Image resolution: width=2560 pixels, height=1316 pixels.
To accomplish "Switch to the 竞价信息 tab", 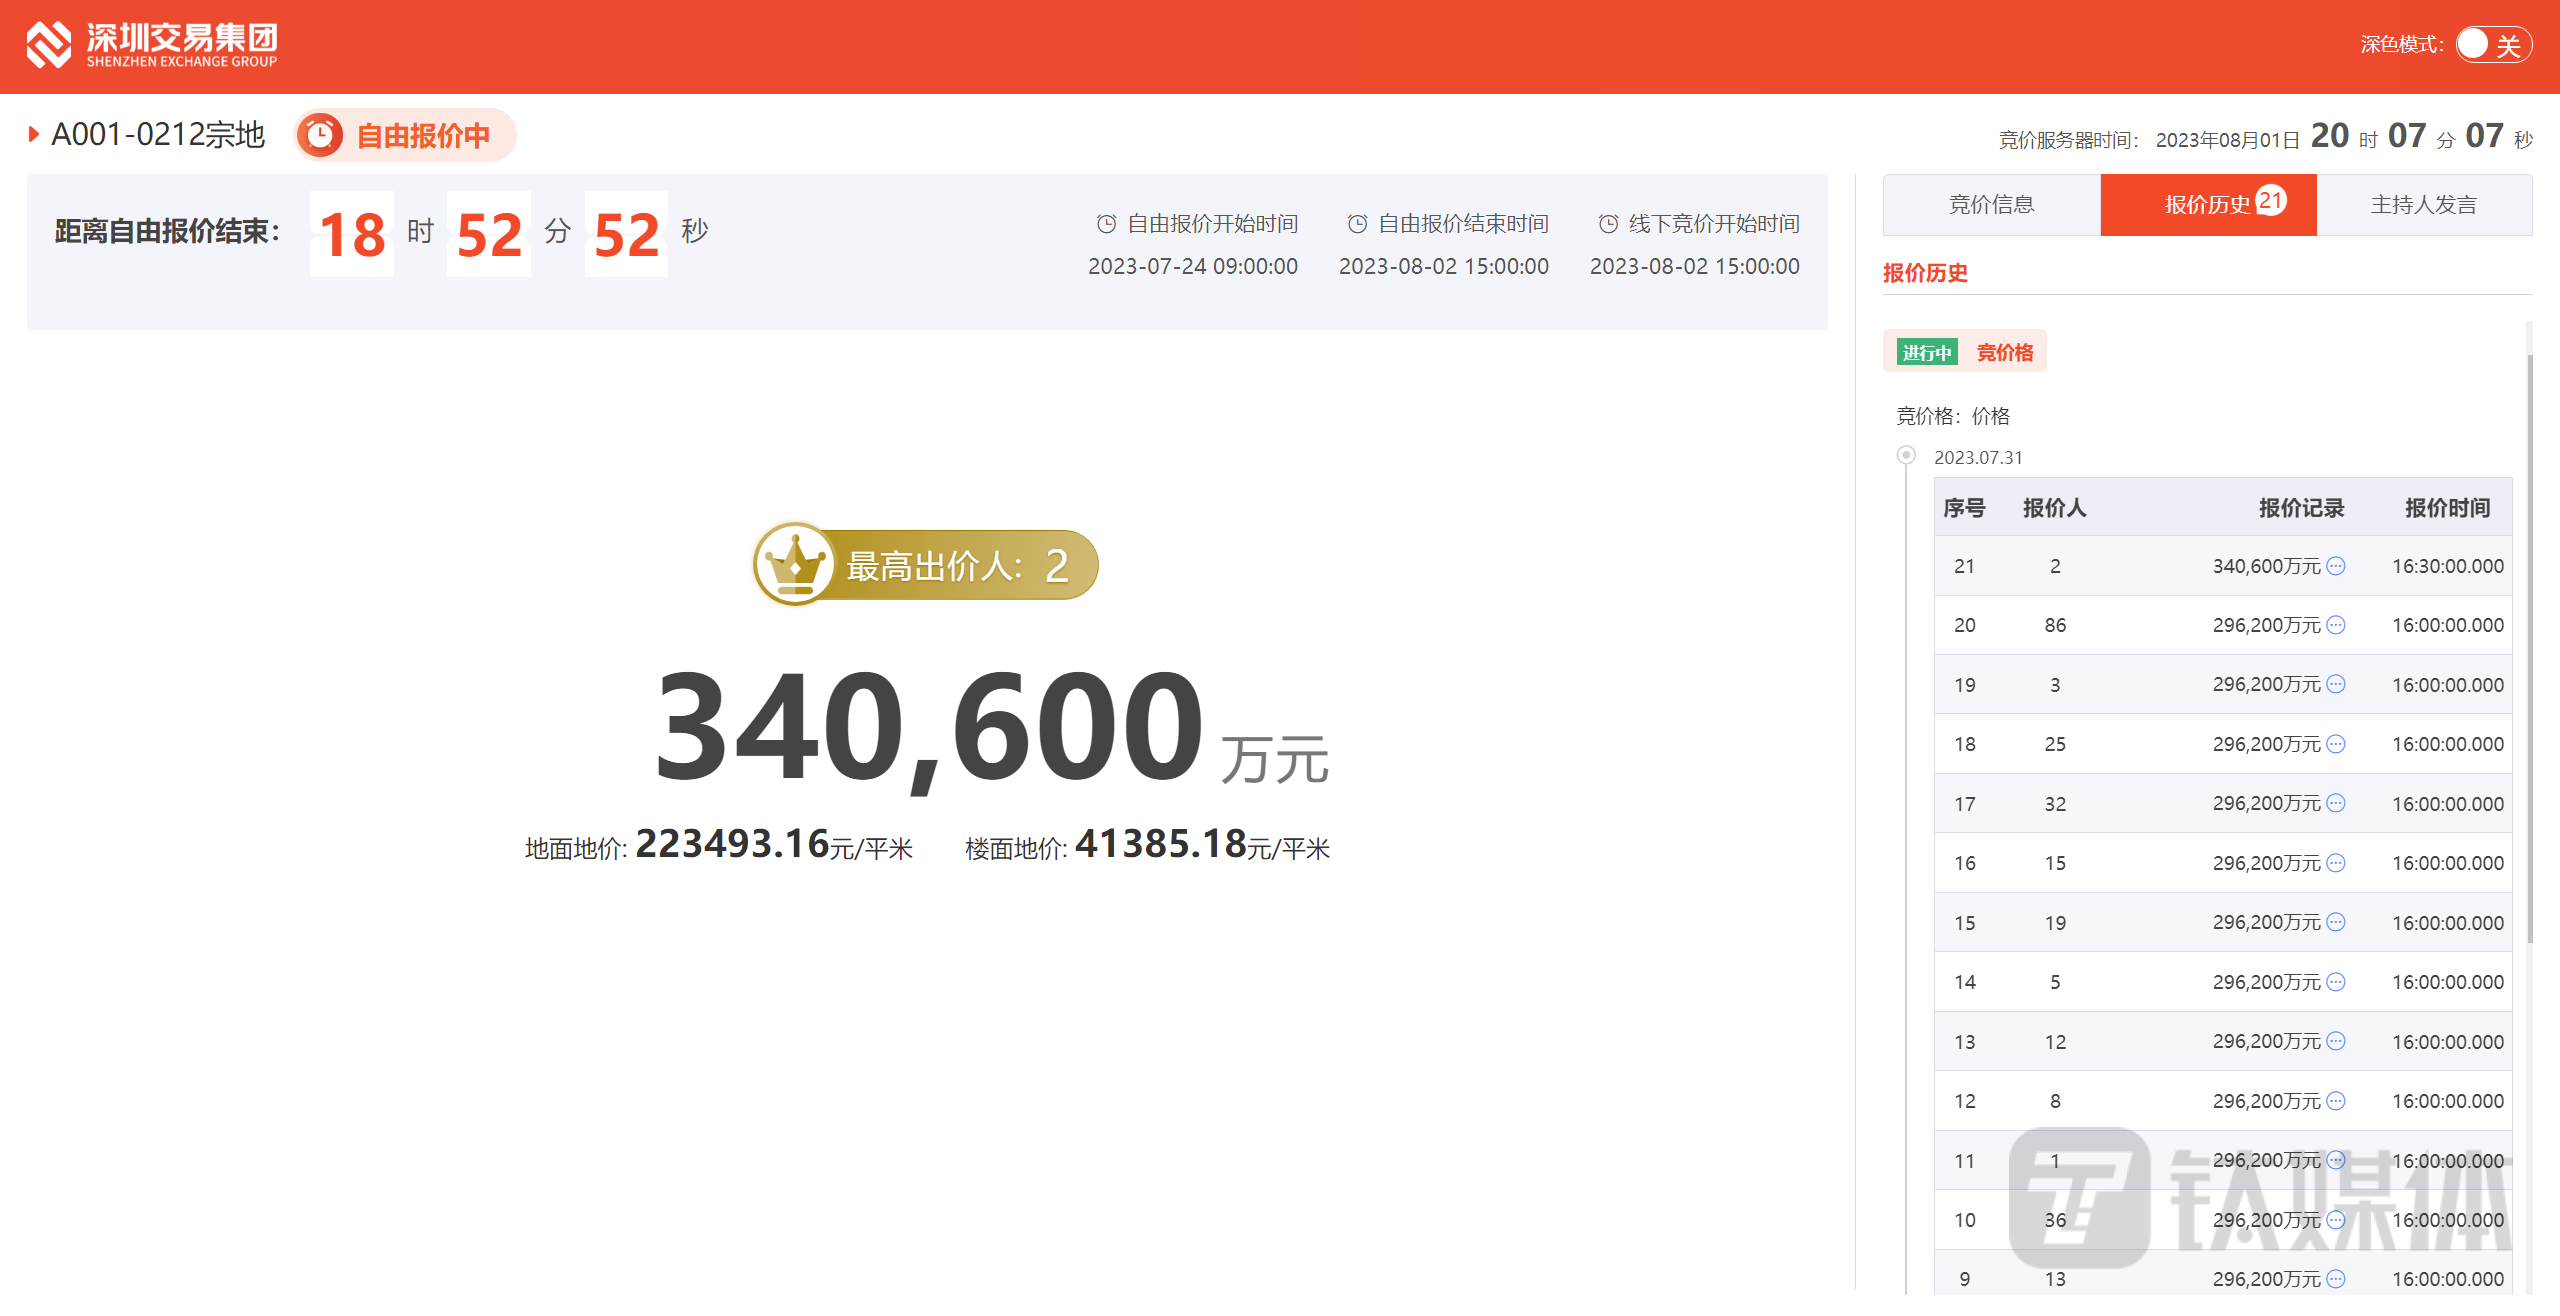I will tap(1991, 205).
